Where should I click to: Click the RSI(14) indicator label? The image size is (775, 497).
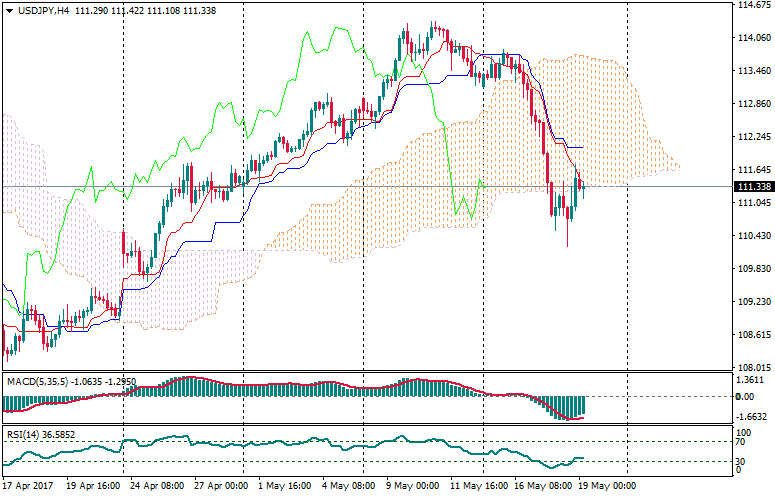(23, 435)
